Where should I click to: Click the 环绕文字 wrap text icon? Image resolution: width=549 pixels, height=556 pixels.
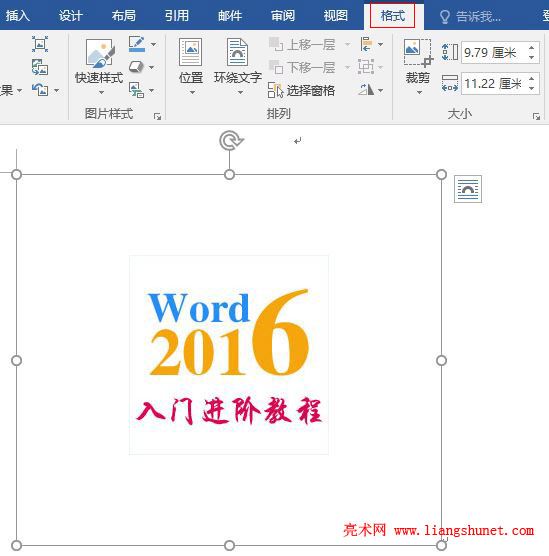pos(237,52)
